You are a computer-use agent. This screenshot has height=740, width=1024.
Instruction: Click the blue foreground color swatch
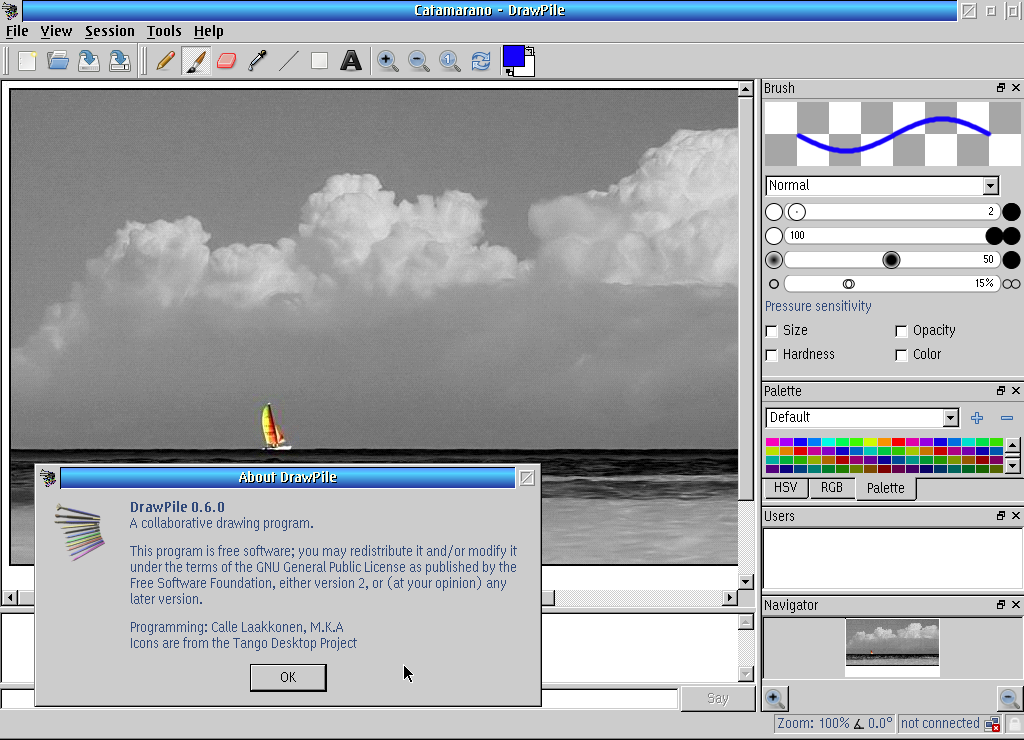click(x=514, y=56)
